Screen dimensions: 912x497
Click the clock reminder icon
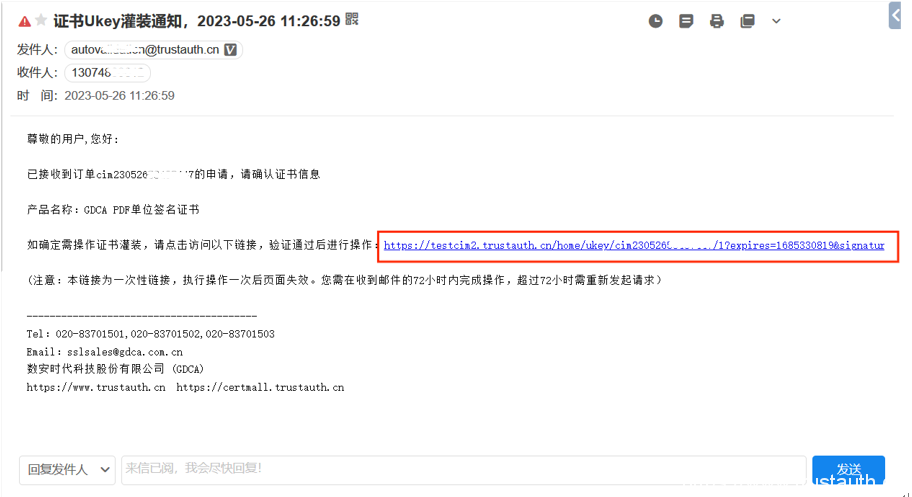[x=656, y=22]
